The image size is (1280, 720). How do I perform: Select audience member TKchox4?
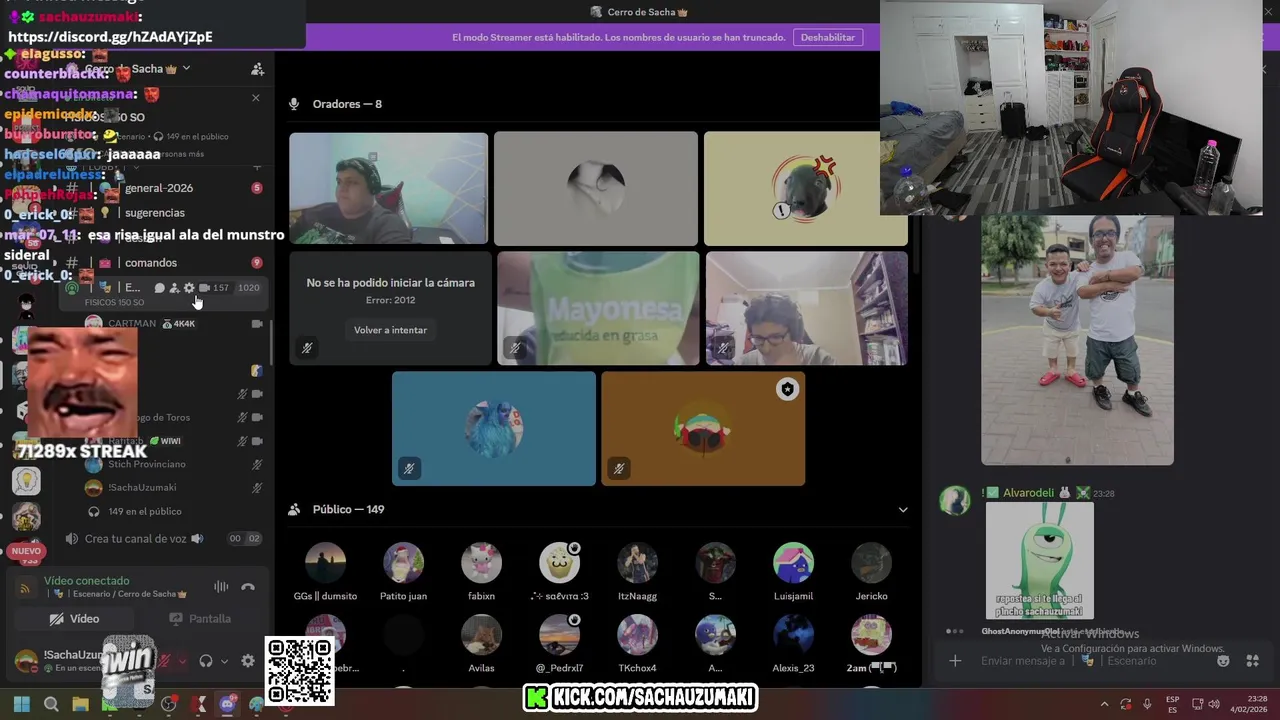pyautogui.click(x=637, y=644)
